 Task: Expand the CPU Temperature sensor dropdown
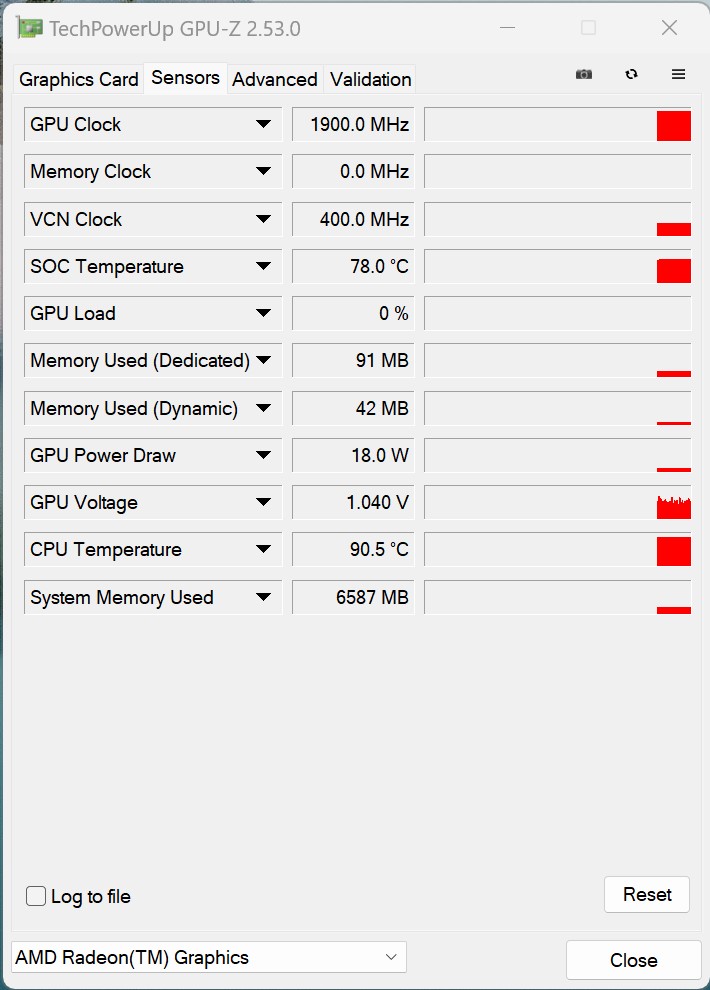(264, 549)
